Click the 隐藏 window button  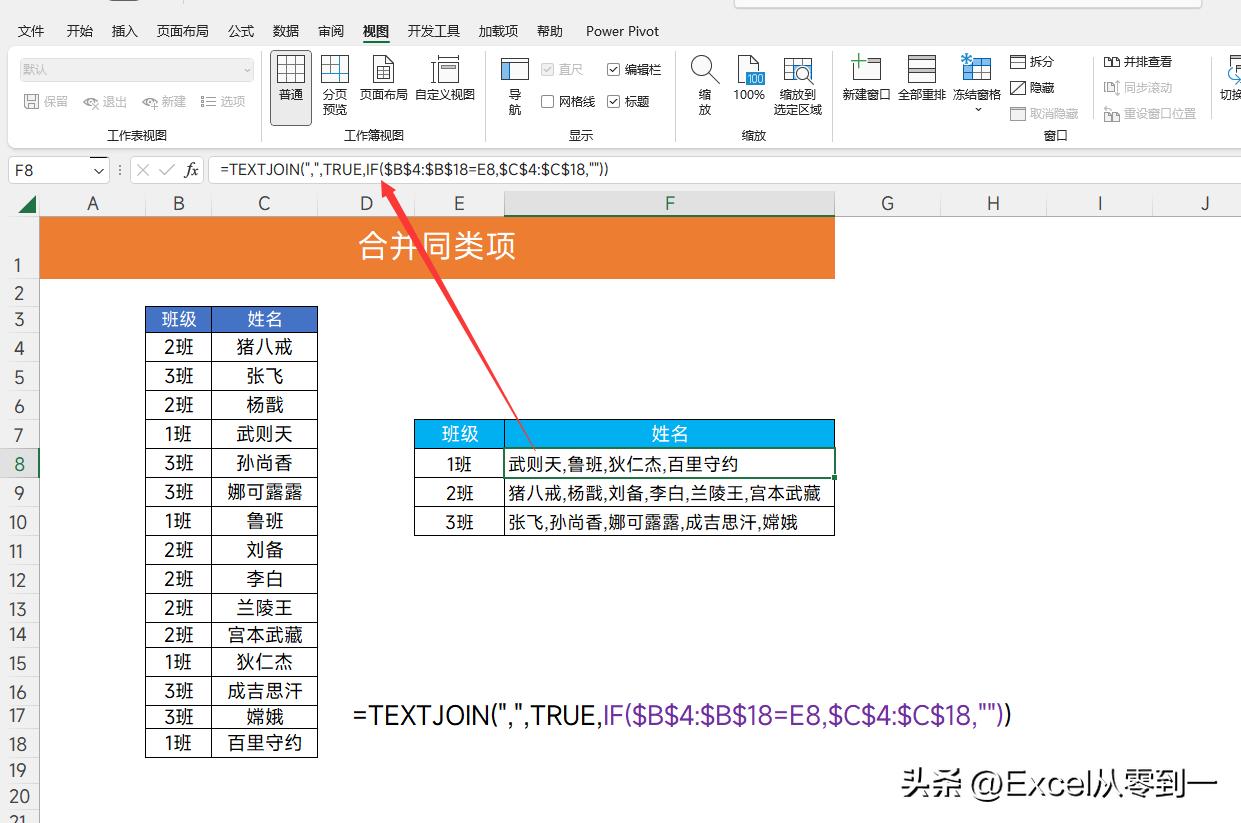1033,87
